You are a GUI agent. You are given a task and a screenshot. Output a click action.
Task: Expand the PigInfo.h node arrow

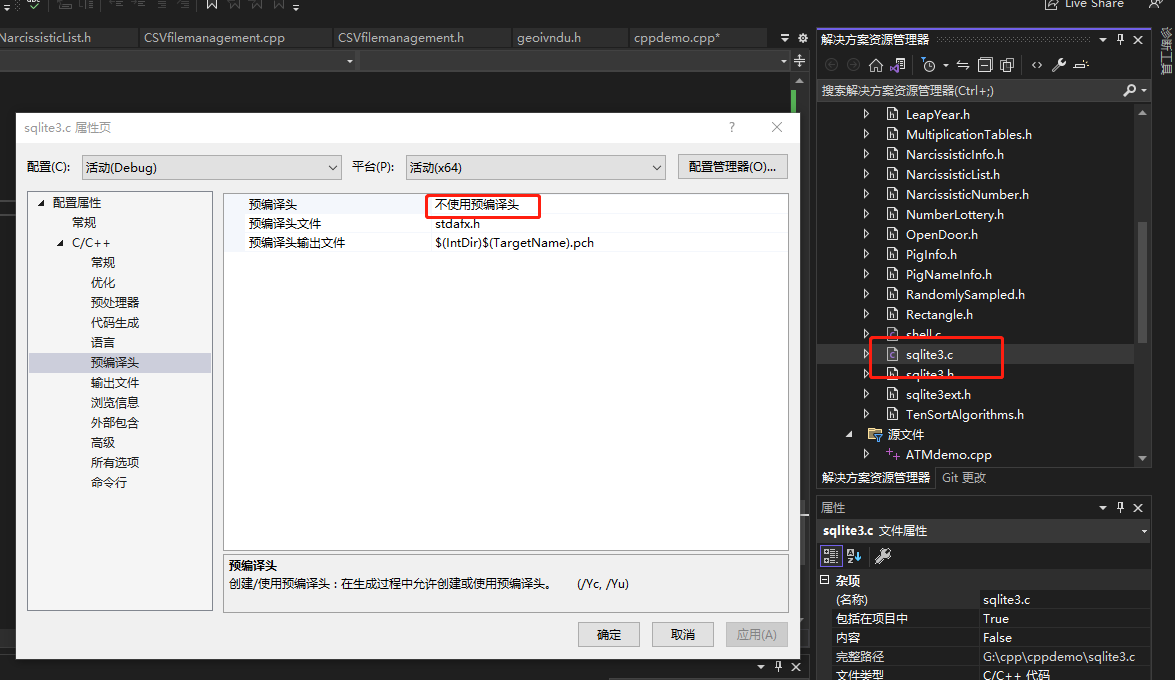[x=866, y=254]
